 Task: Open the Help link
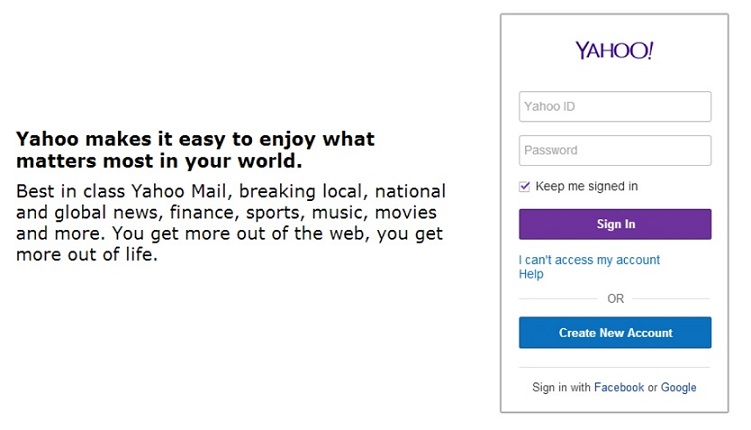tap(531, 274)
